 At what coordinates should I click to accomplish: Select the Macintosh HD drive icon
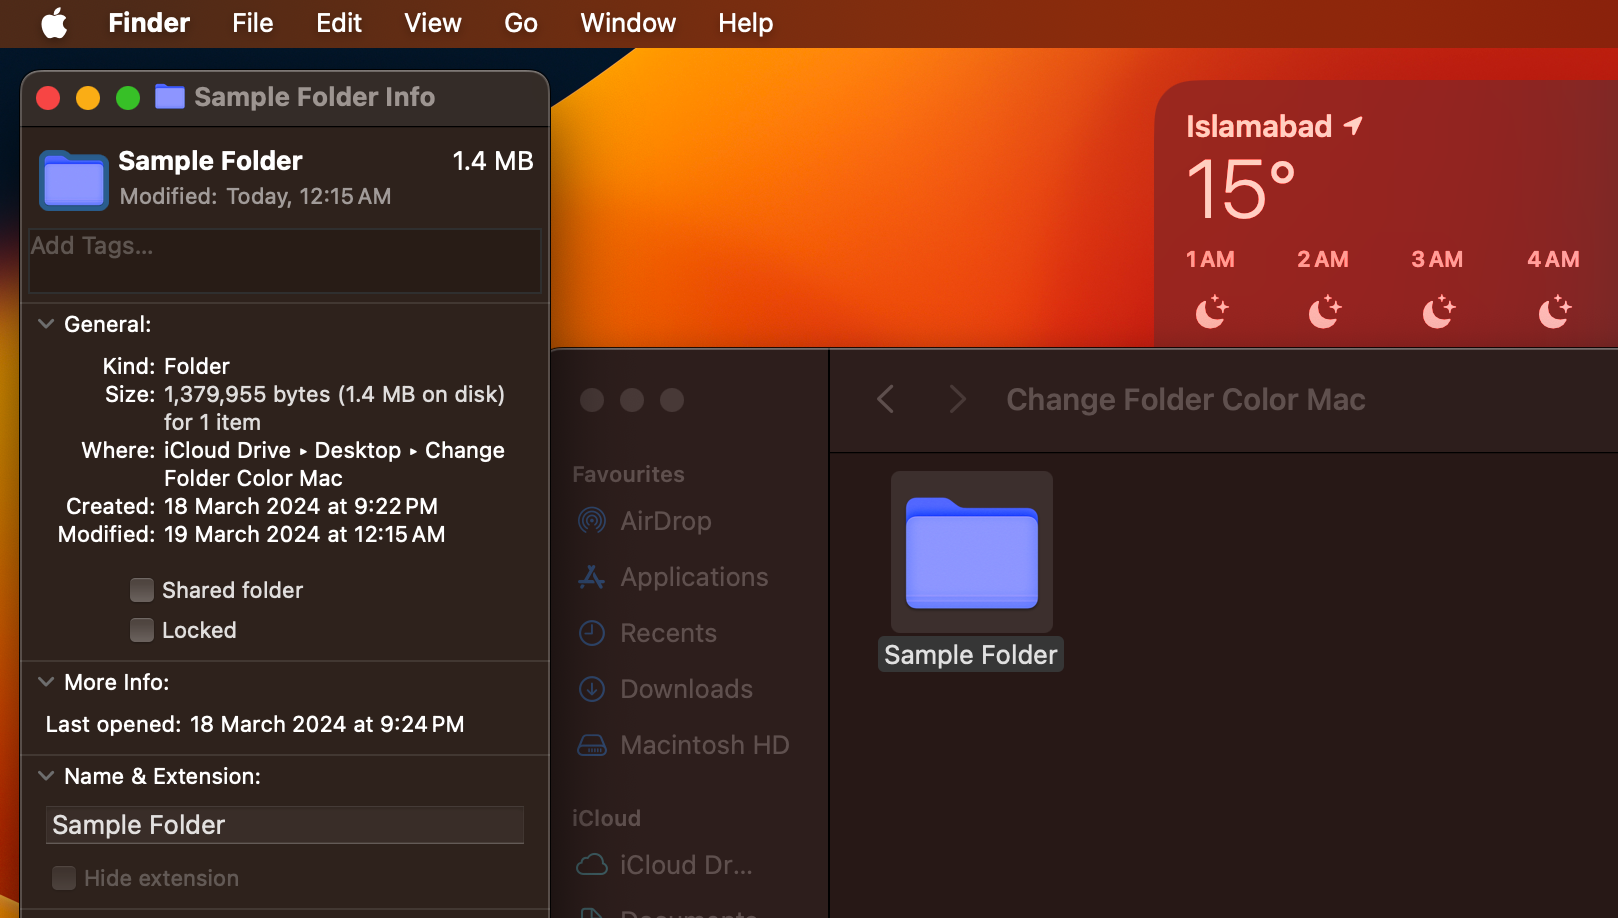tap(592, 745)
